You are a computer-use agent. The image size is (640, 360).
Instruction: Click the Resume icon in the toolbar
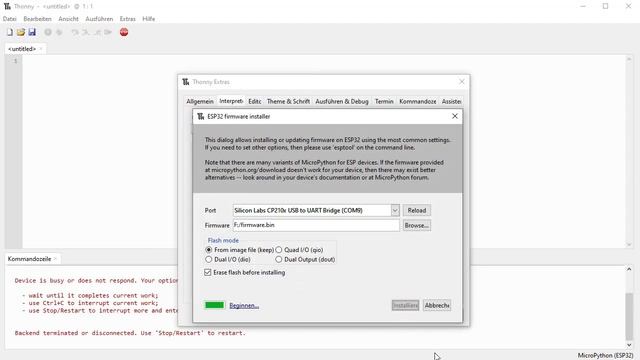(x=108, y=32)
